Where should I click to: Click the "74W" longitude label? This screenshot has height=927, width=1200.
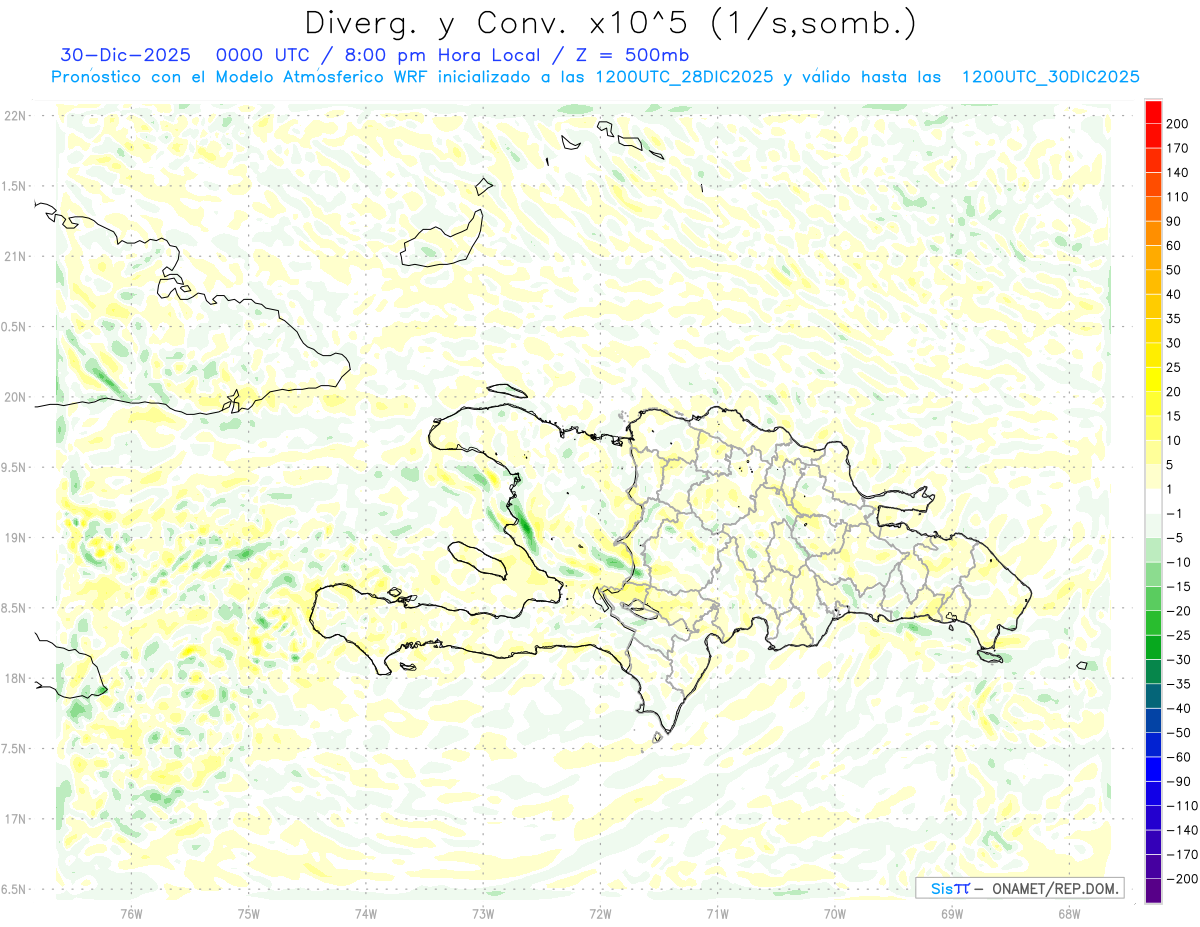[366, 914]
